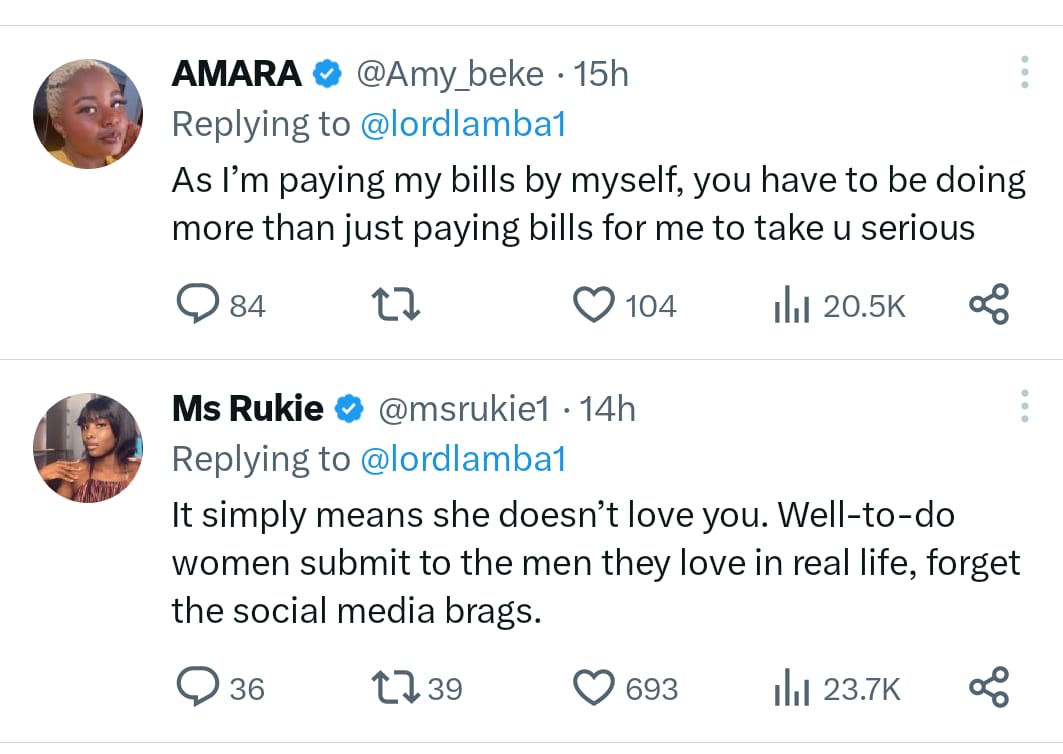1063x754 pixels.
Task: Open @lordlamba1 link in AMARA's reply
Action: (462, 124)
